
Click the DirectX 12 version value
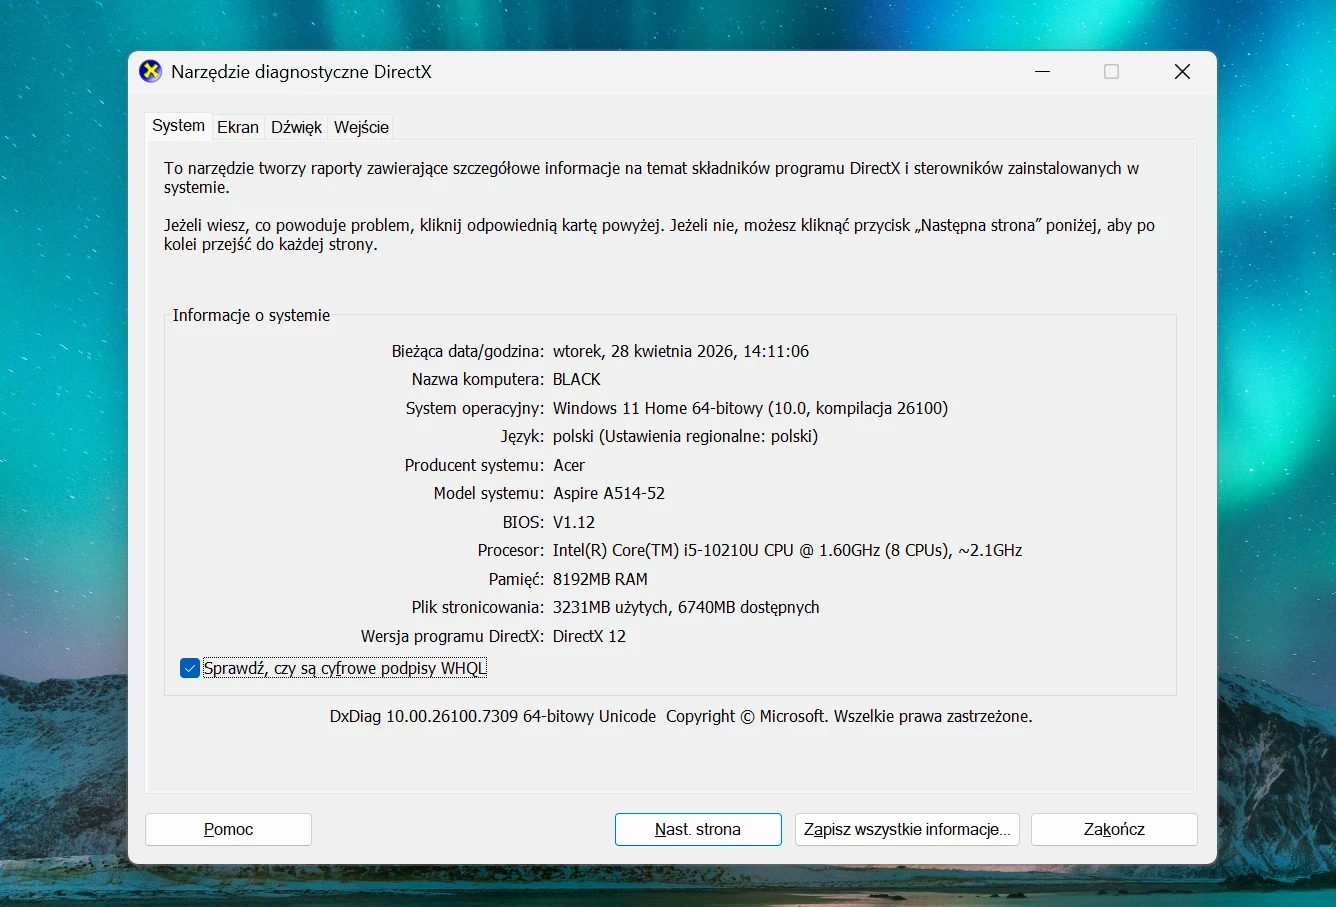[x=589, y=636]
